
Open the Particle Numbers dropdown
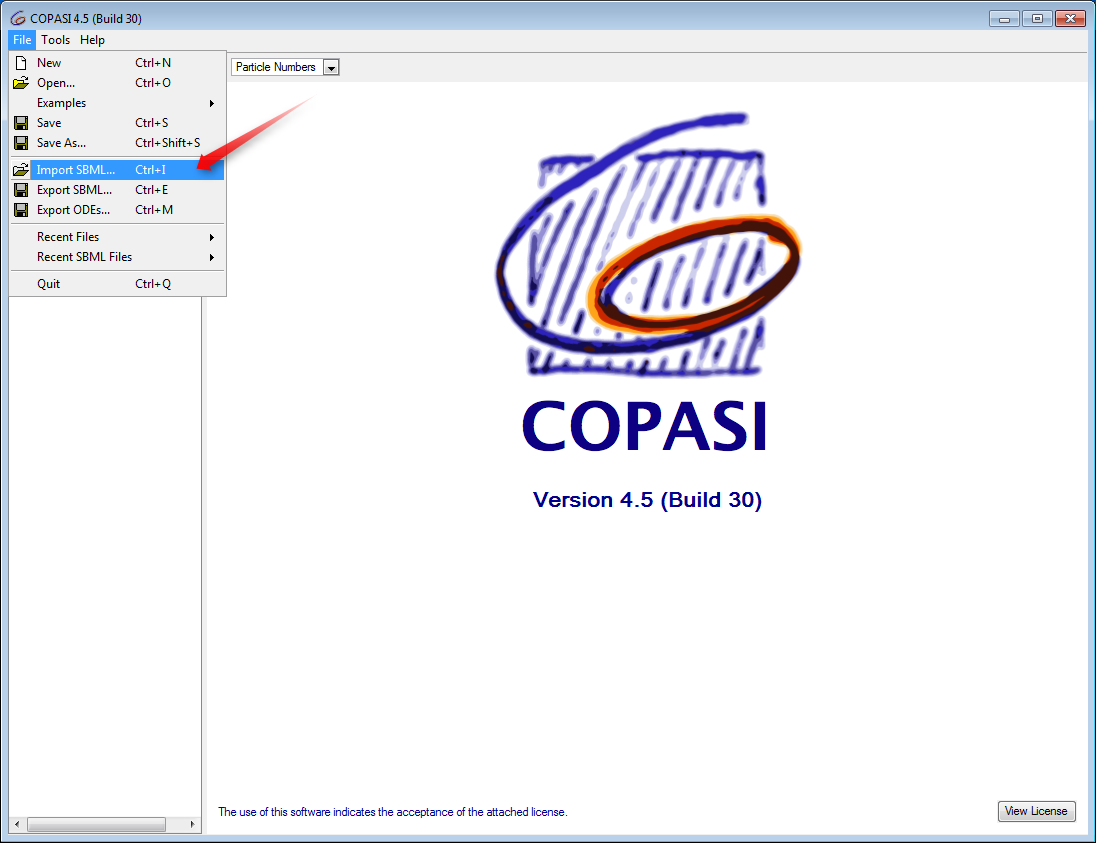285,67
